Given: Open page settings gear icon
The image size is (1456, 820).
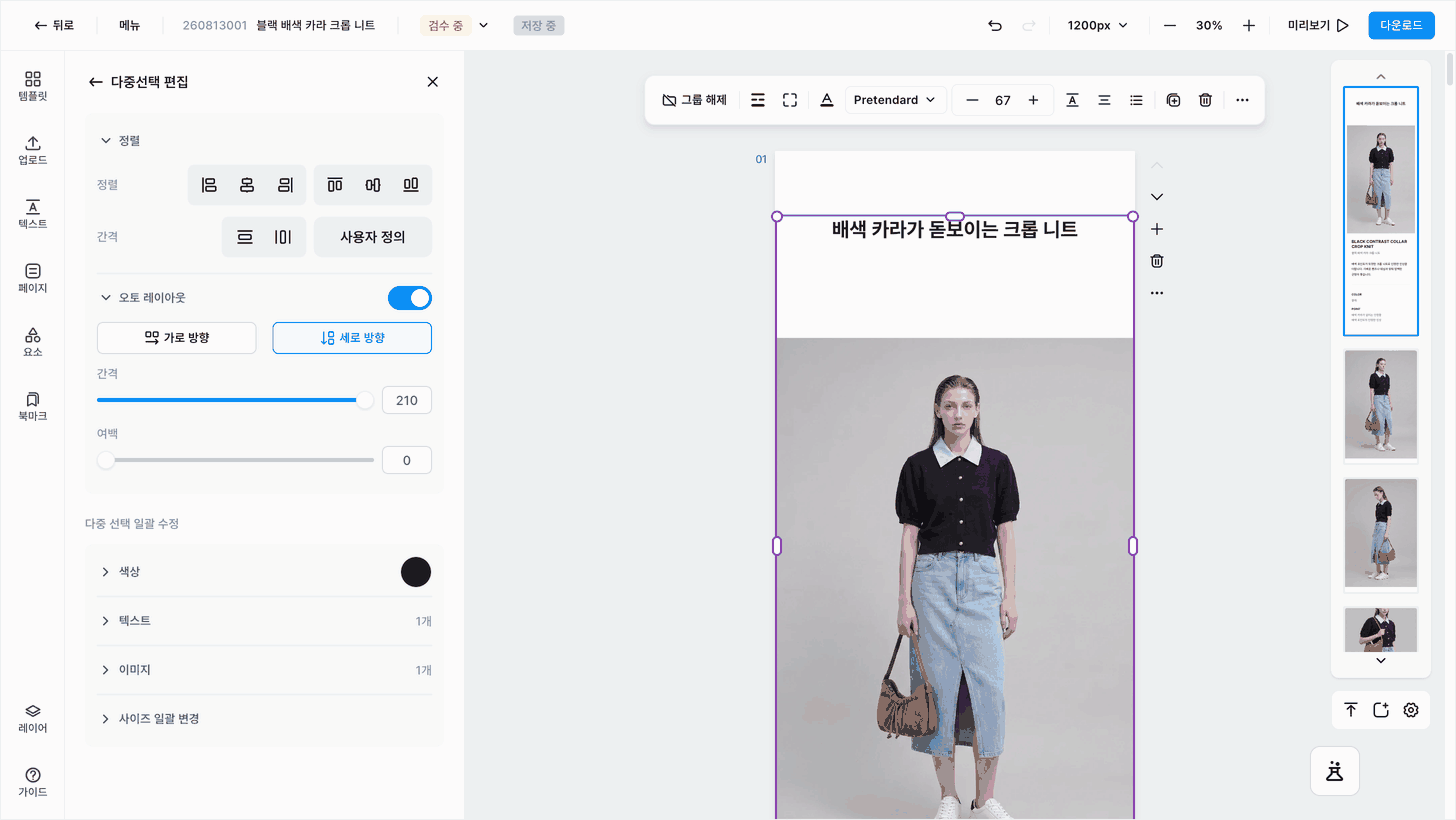Looking at the screenshot, I should tap(1411, 710).
